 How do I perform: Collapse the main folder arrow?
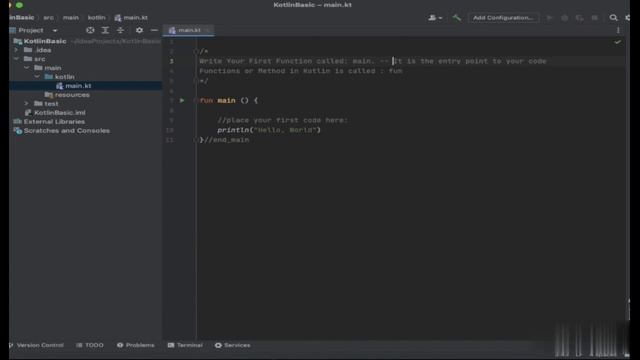click(27, 68)
